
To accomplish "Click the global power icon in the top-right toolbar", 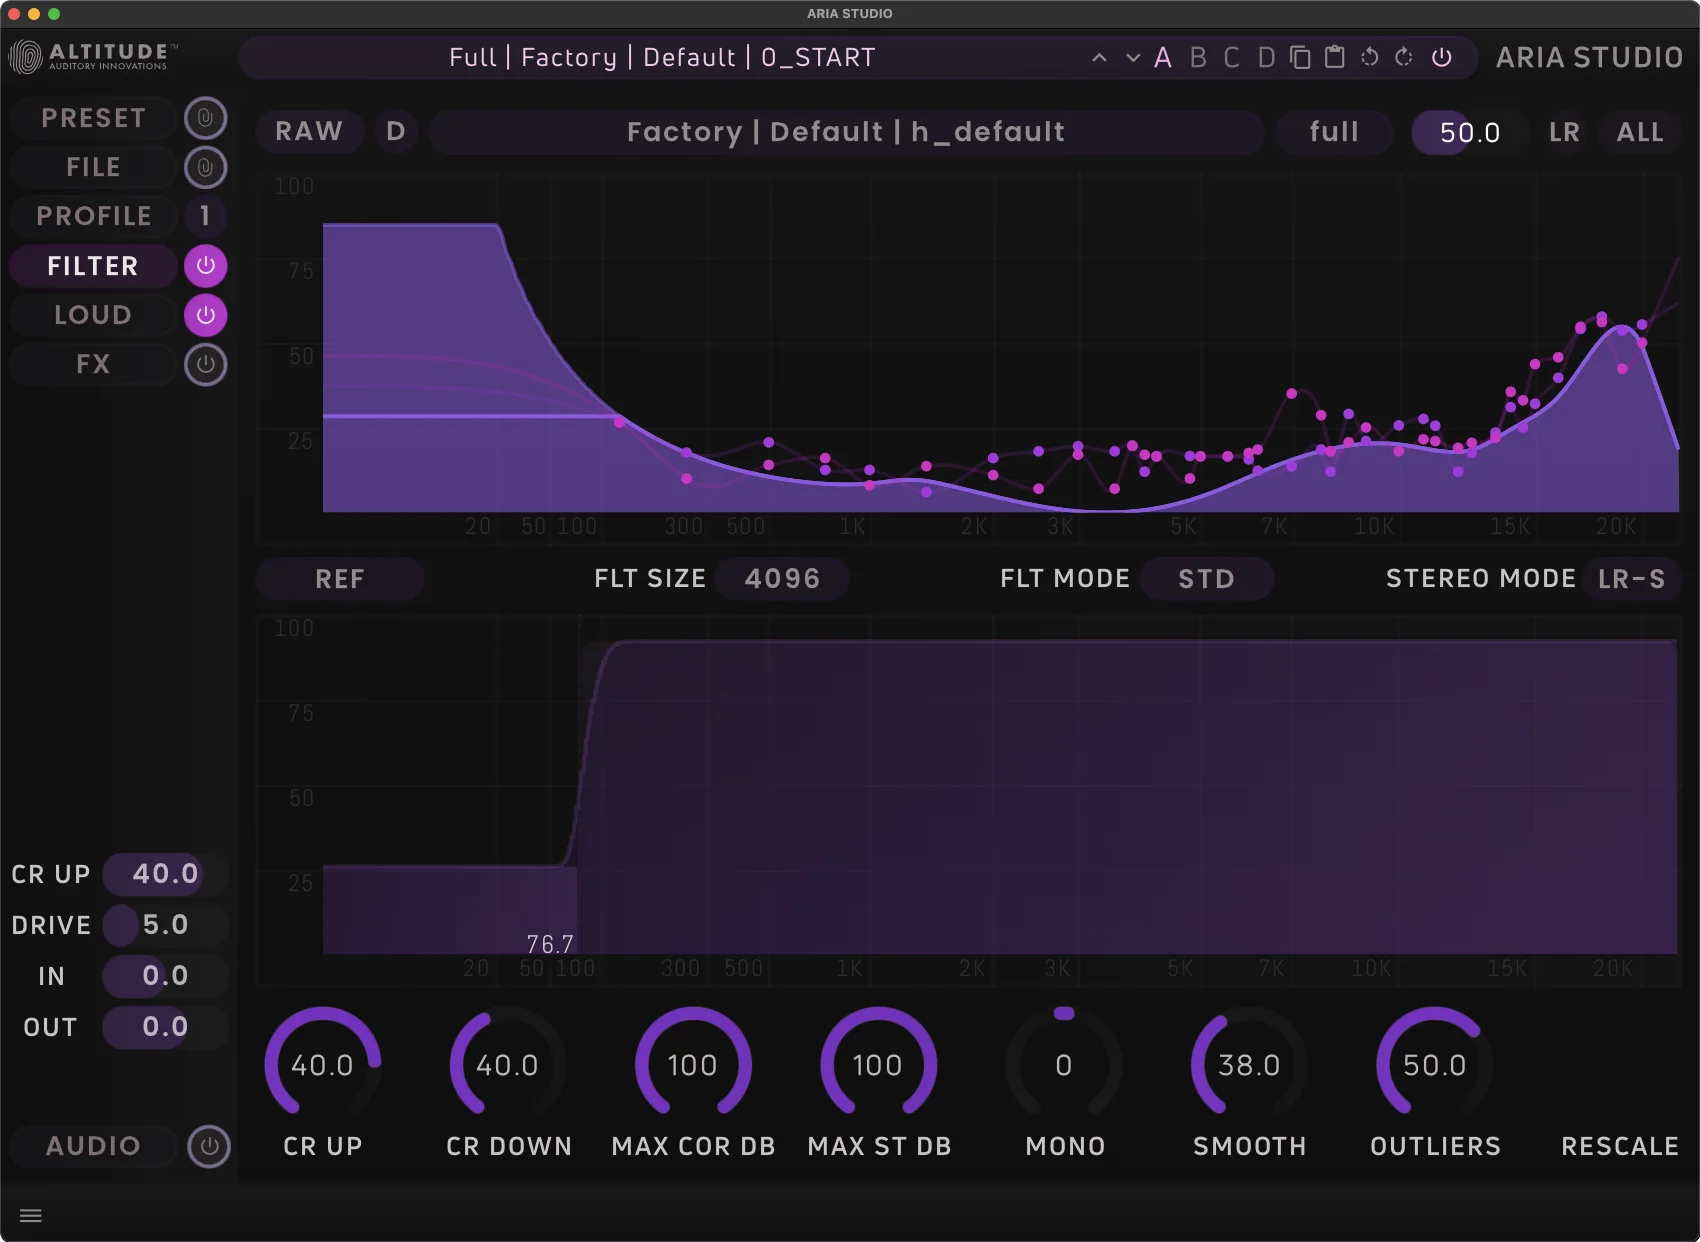I will (x=1440, y=57).
